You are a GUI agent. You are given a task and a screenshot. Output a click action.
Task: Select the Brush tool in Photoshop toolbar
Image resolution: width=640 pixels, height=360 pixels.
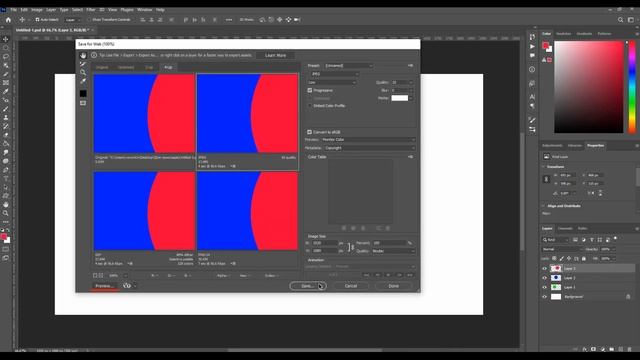[x=6, y=109]
